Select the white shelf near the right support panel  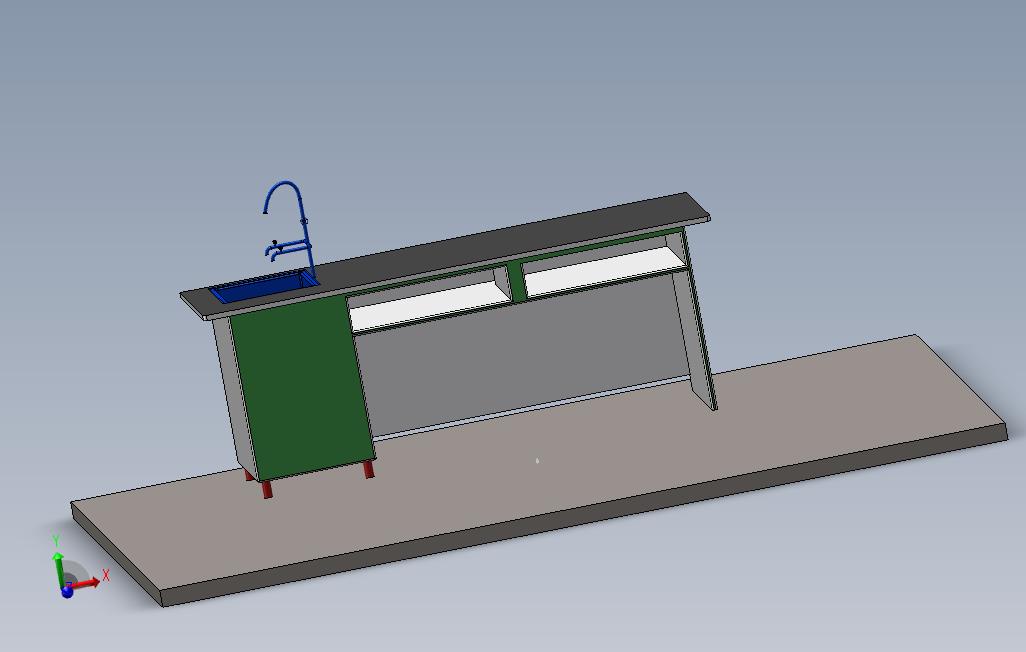(605, 270)
